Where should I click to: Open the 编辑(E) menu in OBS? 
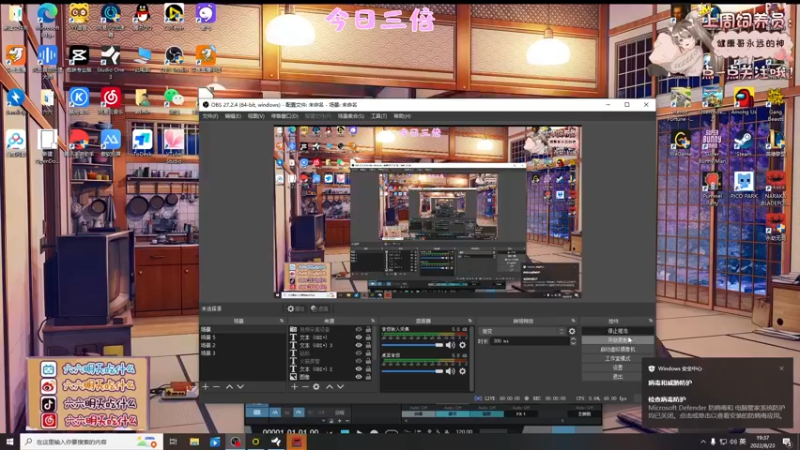(x=233, y=116)
